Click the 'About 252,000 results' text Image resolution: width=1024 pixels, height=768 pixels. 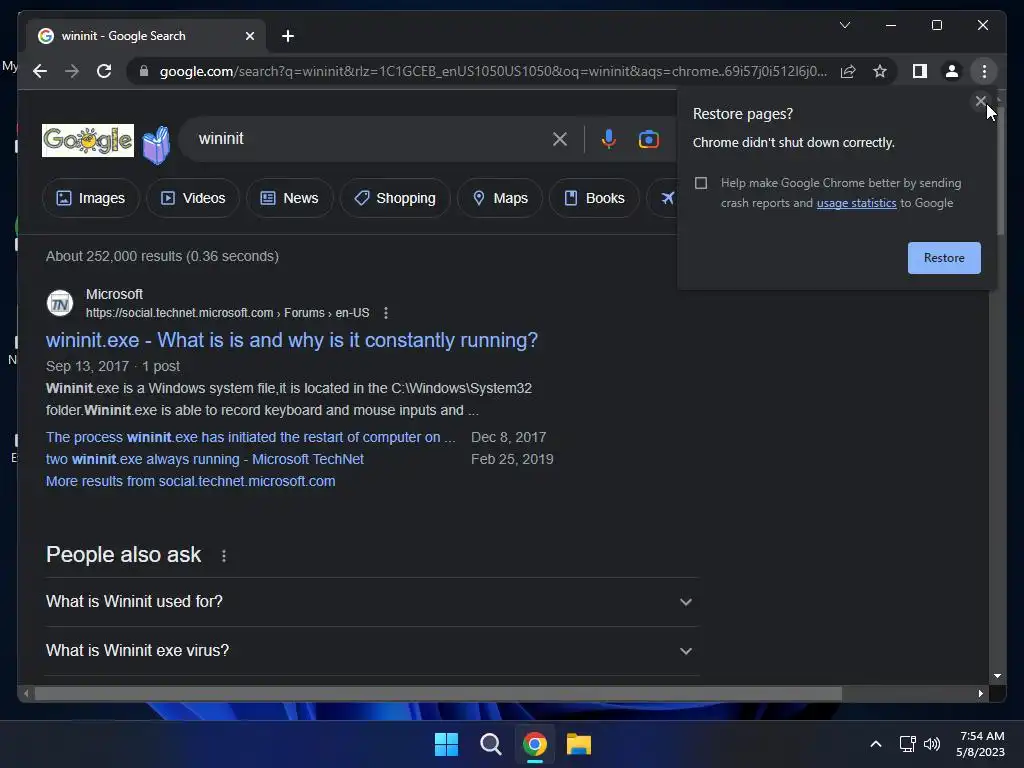(x=162, y=256)
